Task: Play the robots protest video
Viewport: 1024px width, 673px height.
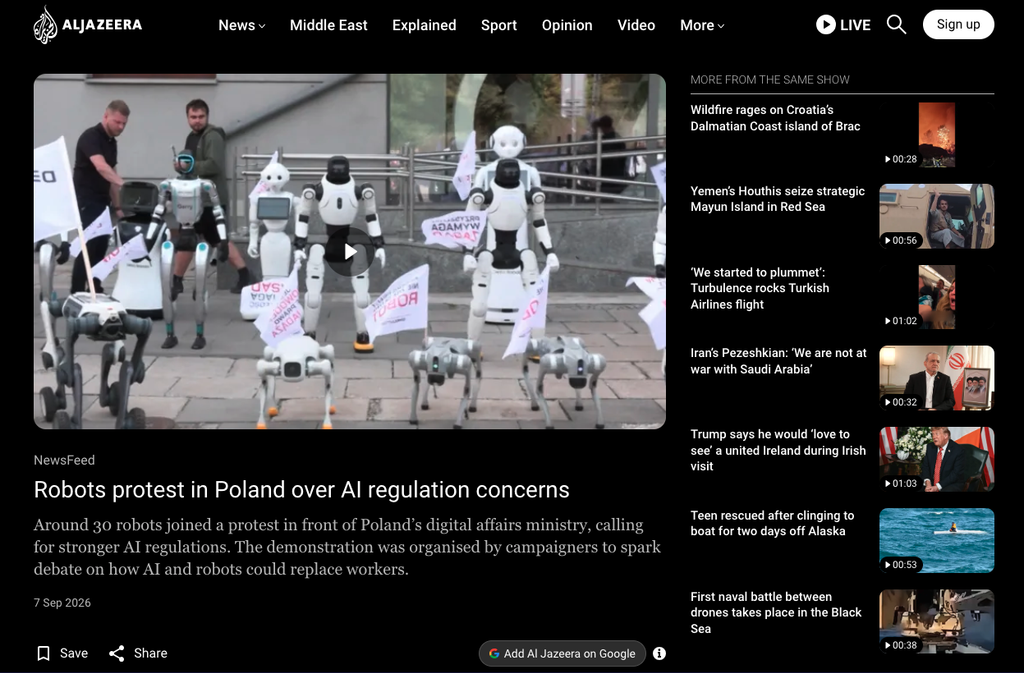Action: [350, 251]
